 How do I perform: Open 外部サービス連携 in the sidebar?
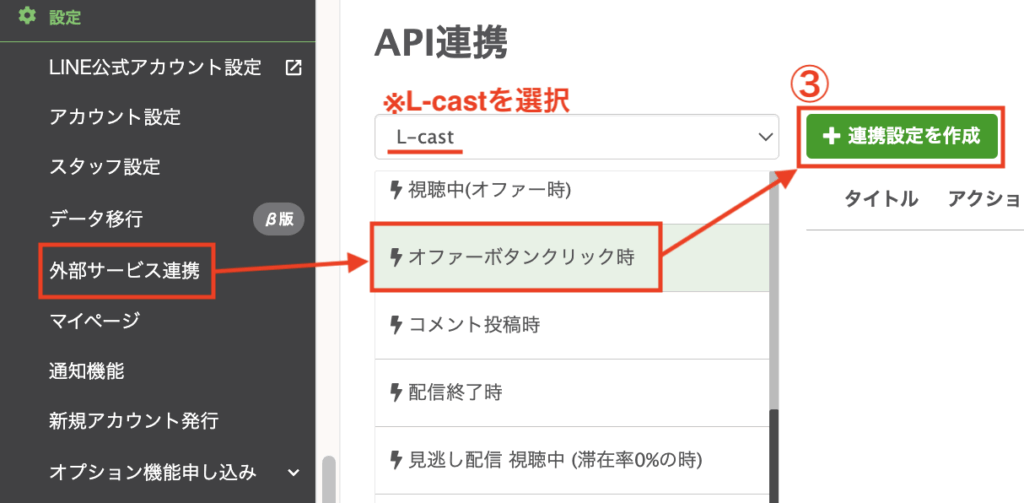[x=125, y=270]
